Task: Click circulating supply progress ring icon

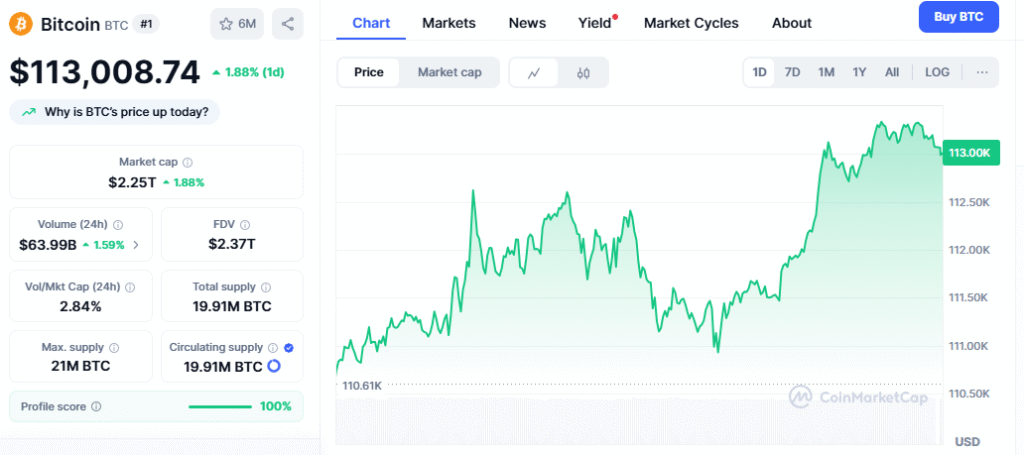Action: [274, 366]
